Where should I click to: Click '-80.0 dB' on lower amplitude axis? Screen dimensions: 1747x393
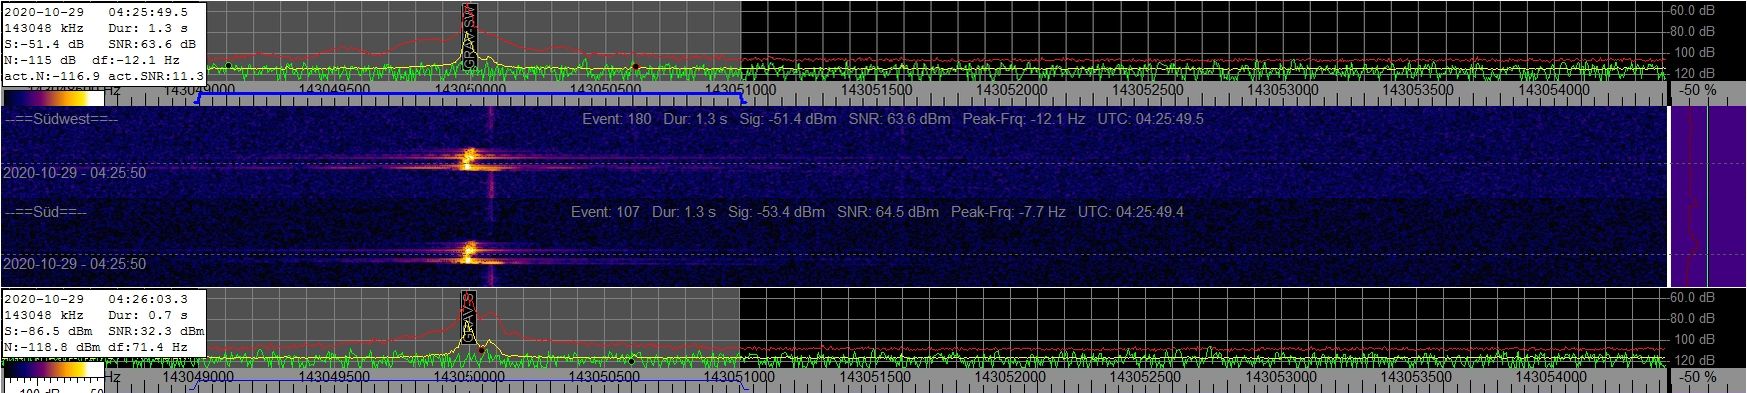1692,318
